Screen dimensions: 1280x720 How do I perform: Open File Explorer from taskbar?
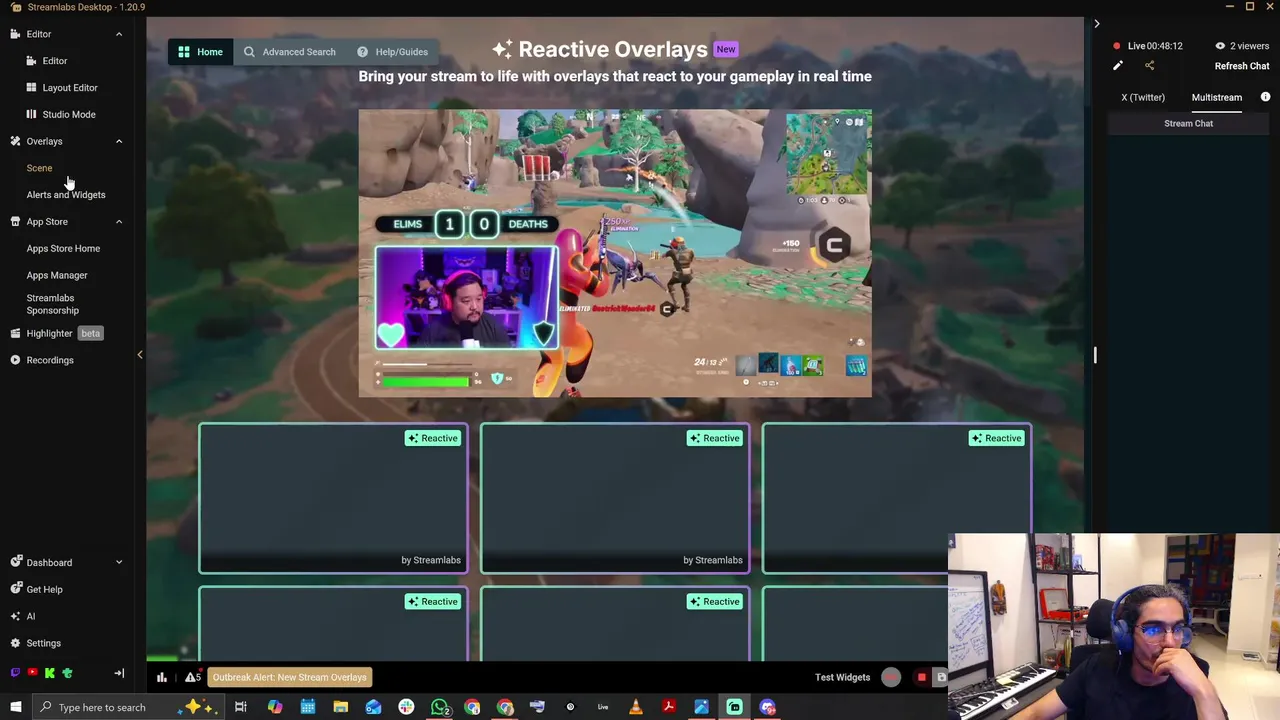[340, 707]
